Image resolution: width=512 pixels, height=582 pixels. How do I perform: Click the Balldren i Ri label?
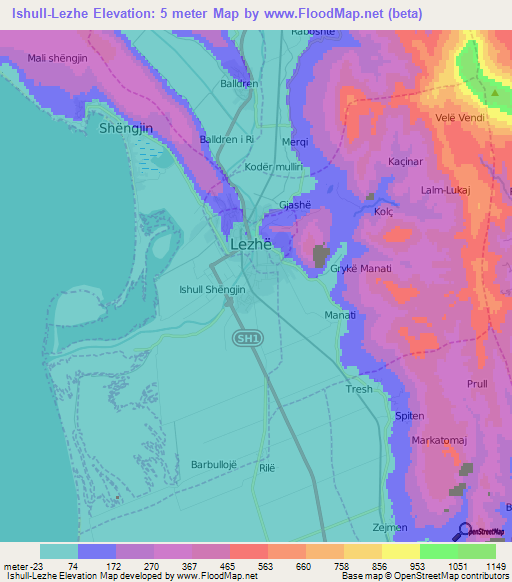coord(226,140)
